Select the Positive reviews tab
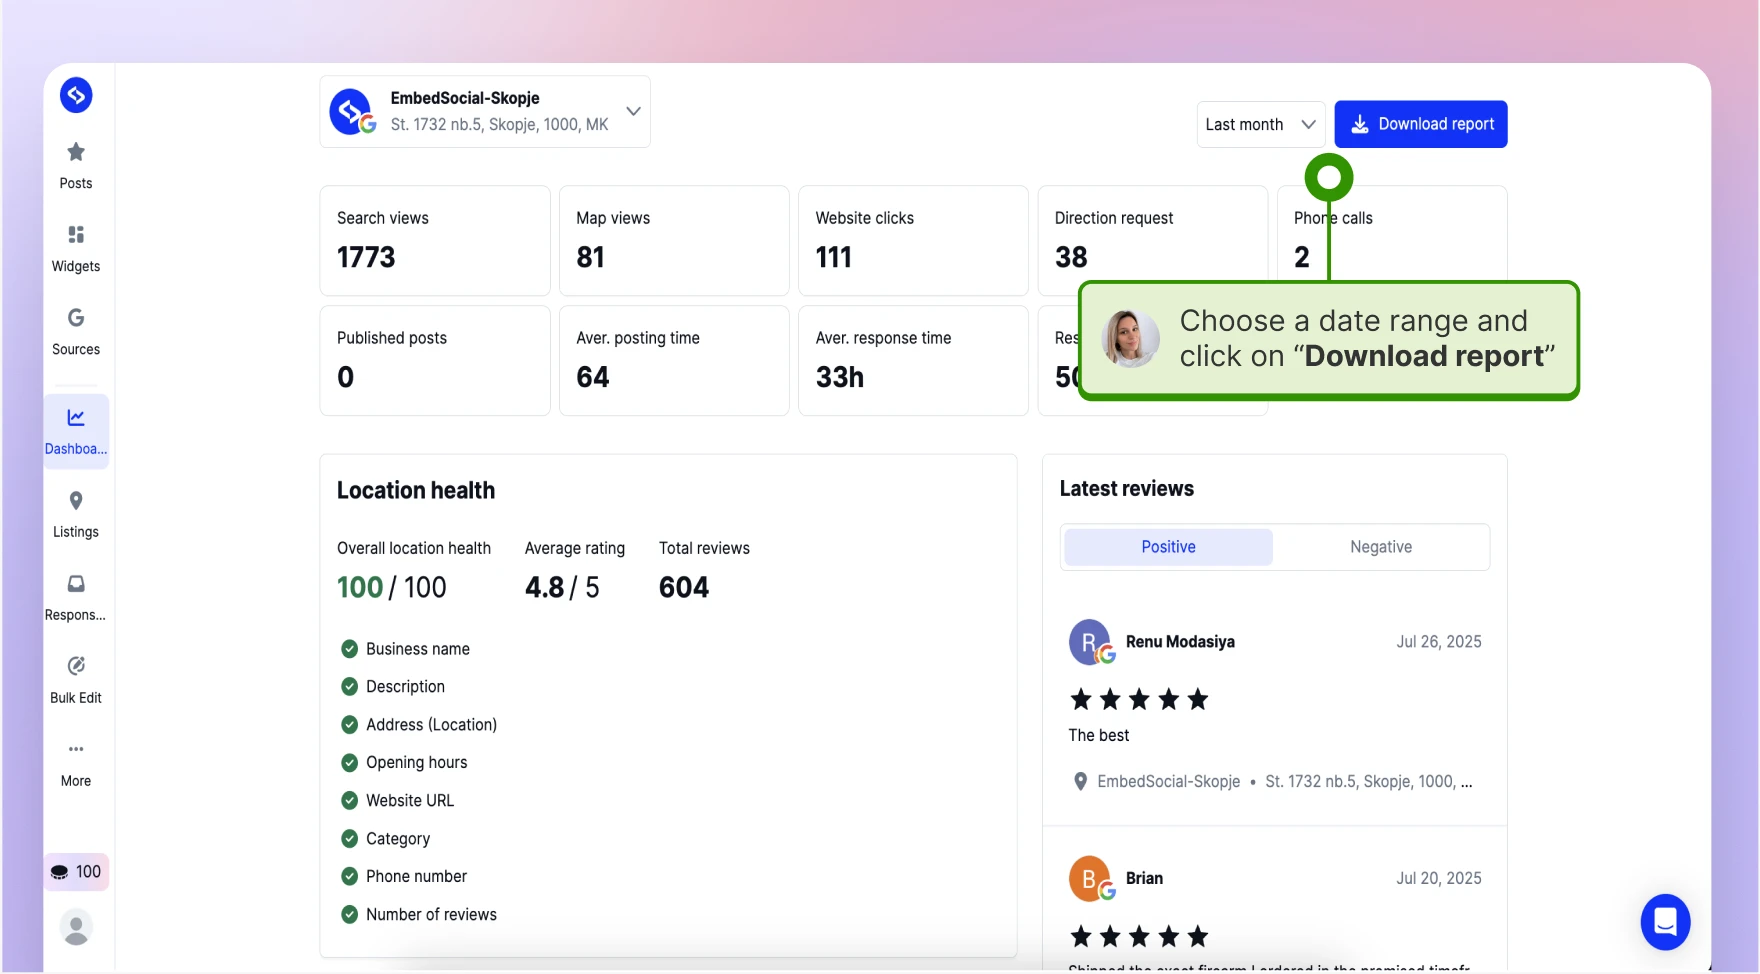Viewport: 1760px width, 974px height. click(x=1168, y=547)
